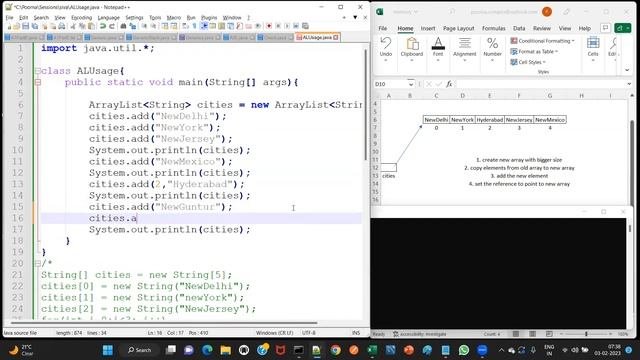The width and height of the screenshot is (640, 360).
Task: Open file using the folder icon
Action: click(x=16, y=26)
